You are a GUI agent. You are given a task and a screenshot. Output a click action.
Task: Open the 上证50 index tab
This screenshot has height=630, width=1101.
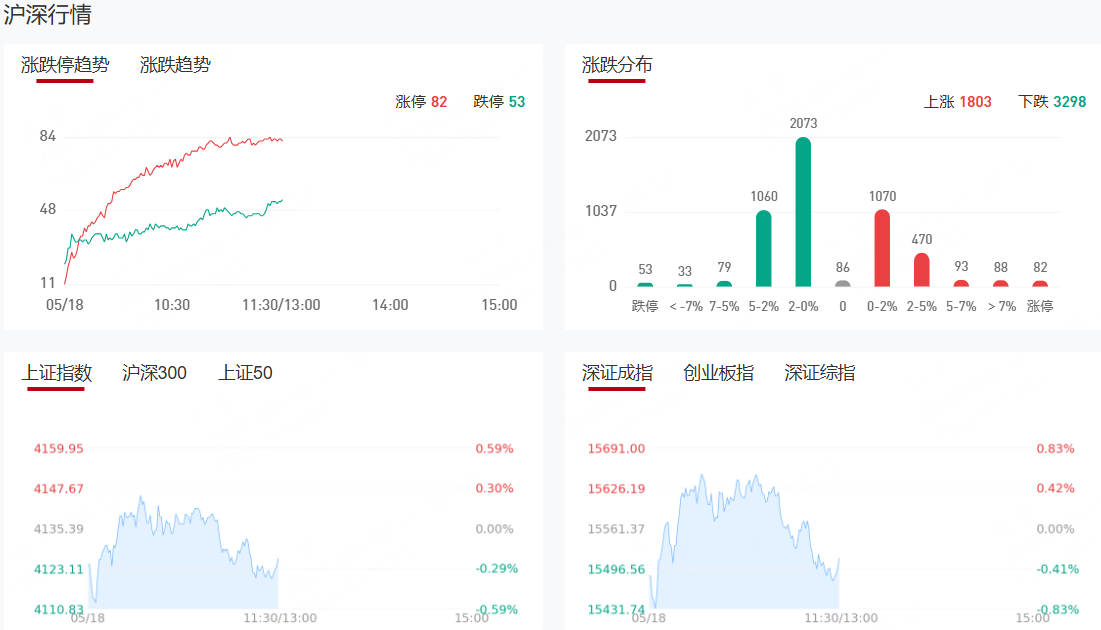(x=245, y=373)
